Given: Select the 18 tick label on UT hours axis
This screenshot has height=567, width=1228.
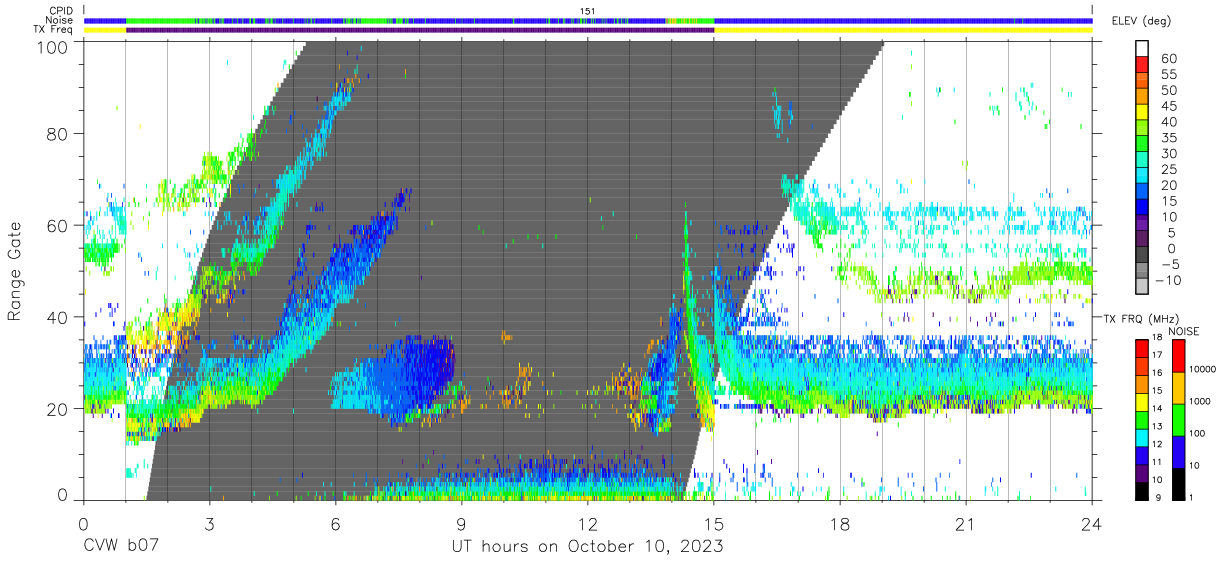Looking at the screenshot, I should 840,524.
